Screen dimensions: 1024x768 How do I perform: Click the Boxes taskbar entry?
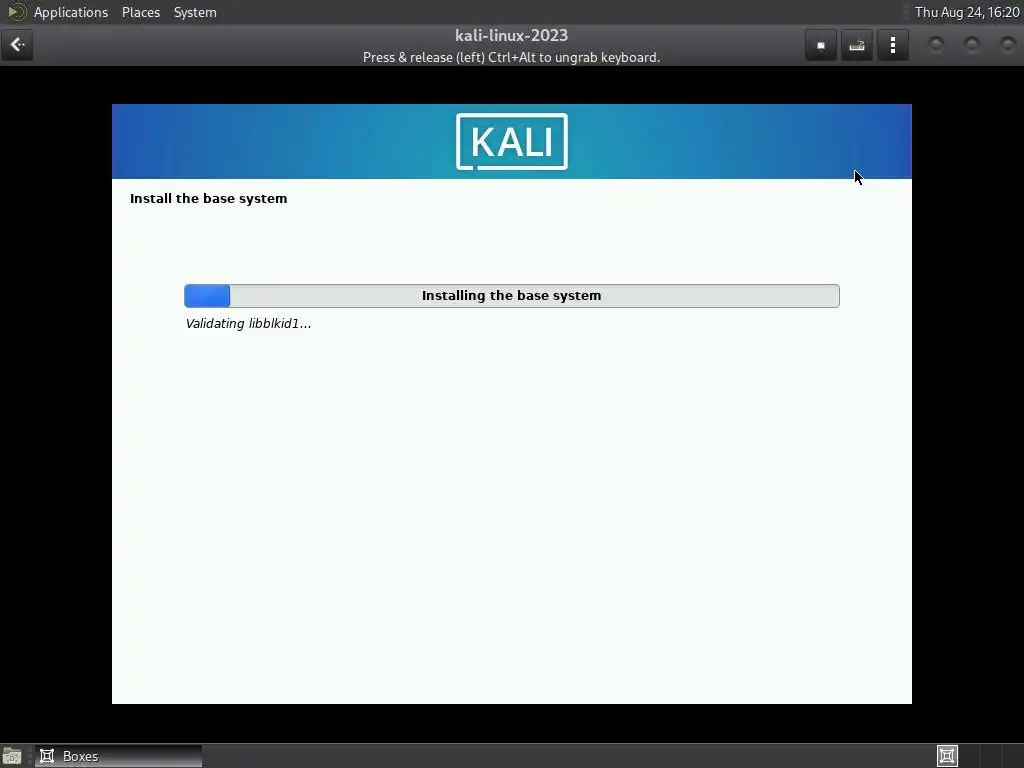click(118, 756)
